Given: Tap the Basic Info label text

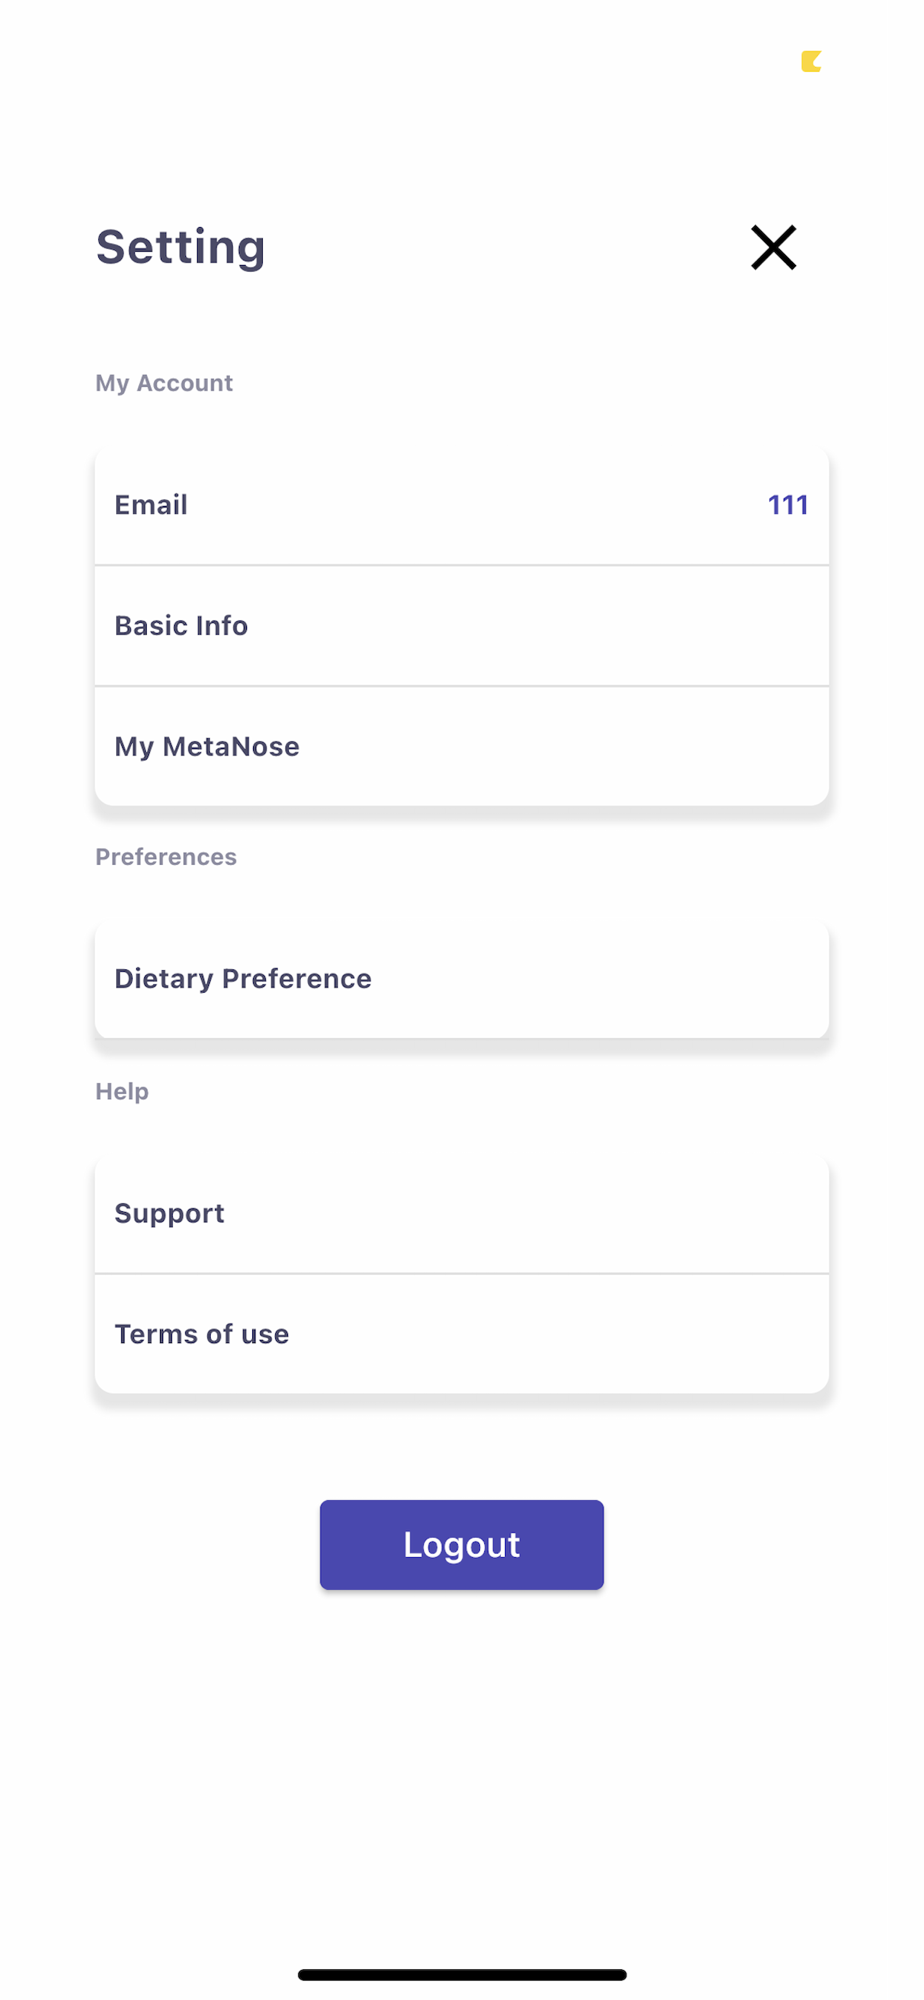Looking at the screenshot, I should 181,626.
